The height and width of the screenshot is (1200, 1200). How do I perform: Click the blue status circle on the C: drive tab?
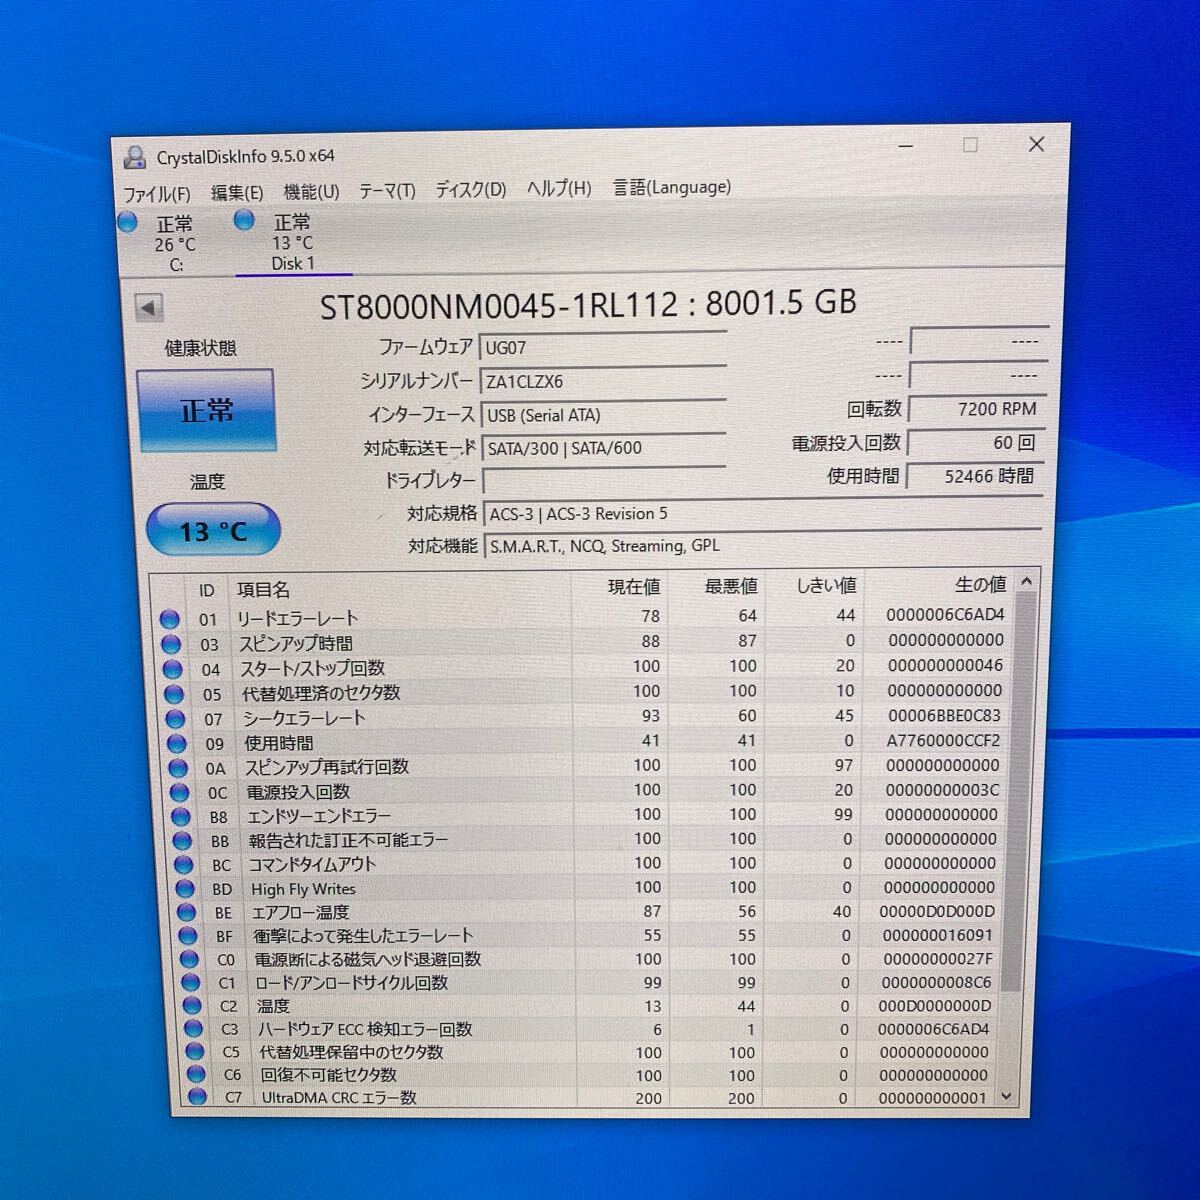point(128,222)
